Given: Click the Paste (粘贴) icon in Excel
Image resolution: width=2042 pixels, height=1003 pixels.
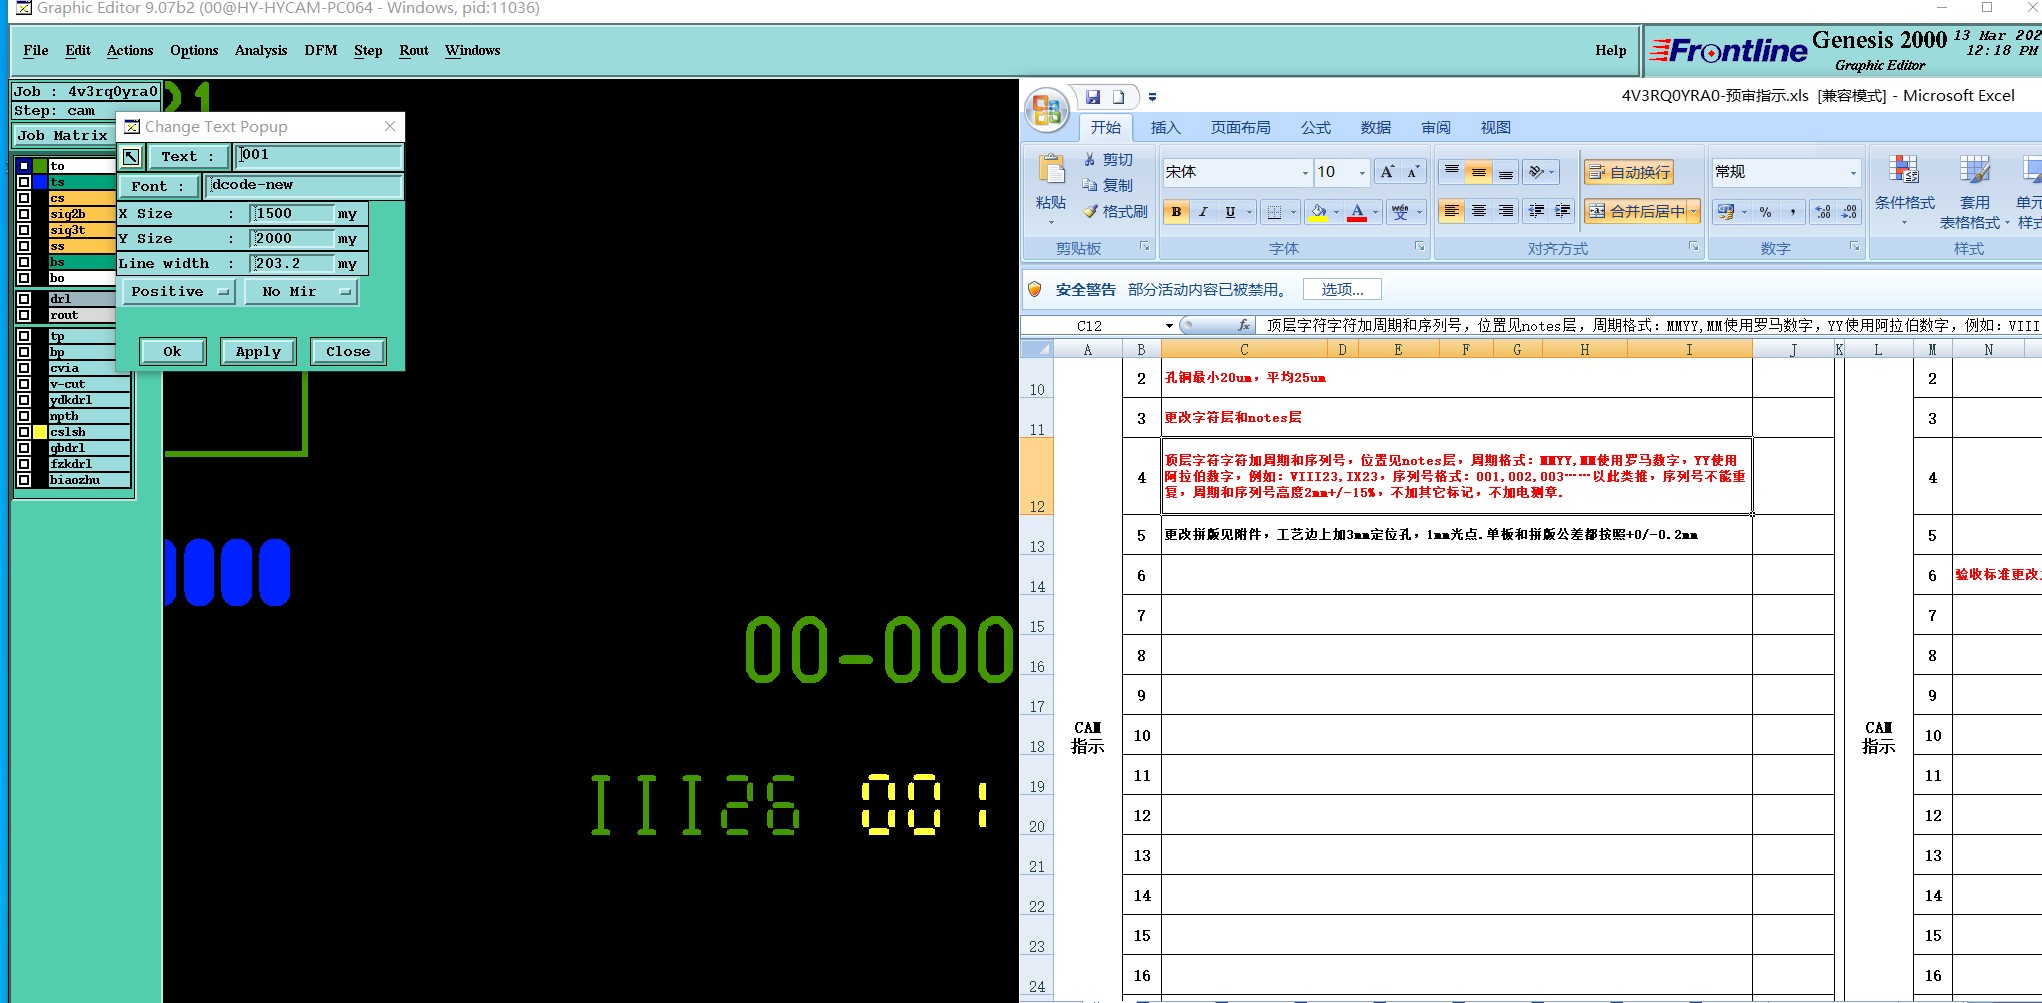Looking at the screenshot, I should point(1051,170).
